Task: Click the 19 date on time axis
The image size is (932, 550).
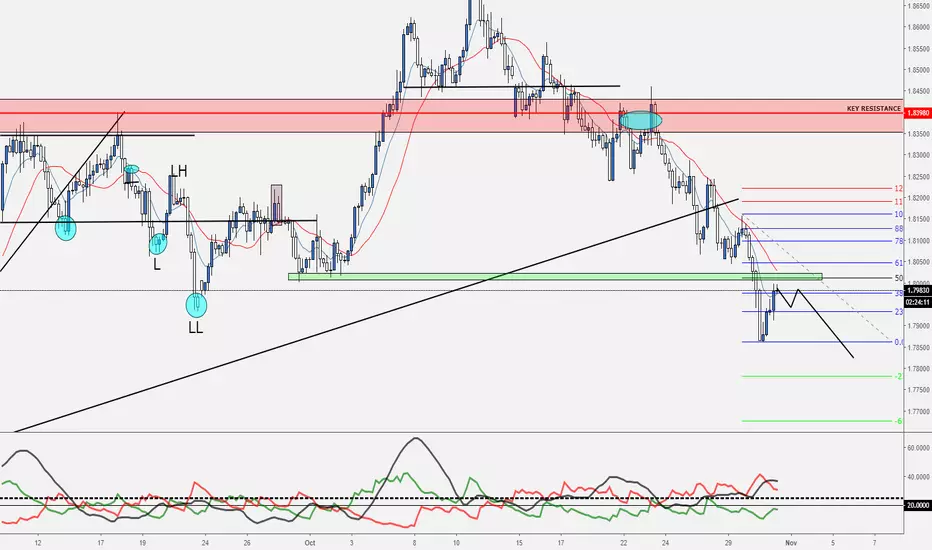Action: pyautogui.click(x=143, y=542)
